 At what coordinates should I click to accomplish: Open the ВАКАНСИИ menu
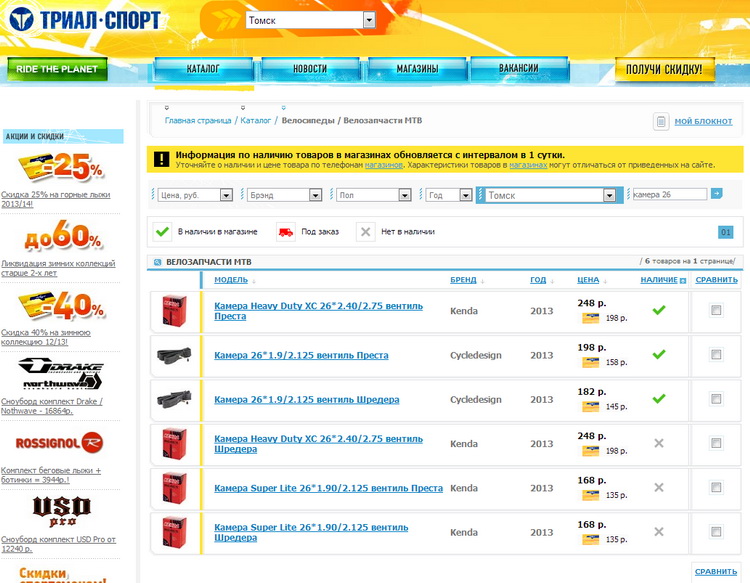(520, 69)
